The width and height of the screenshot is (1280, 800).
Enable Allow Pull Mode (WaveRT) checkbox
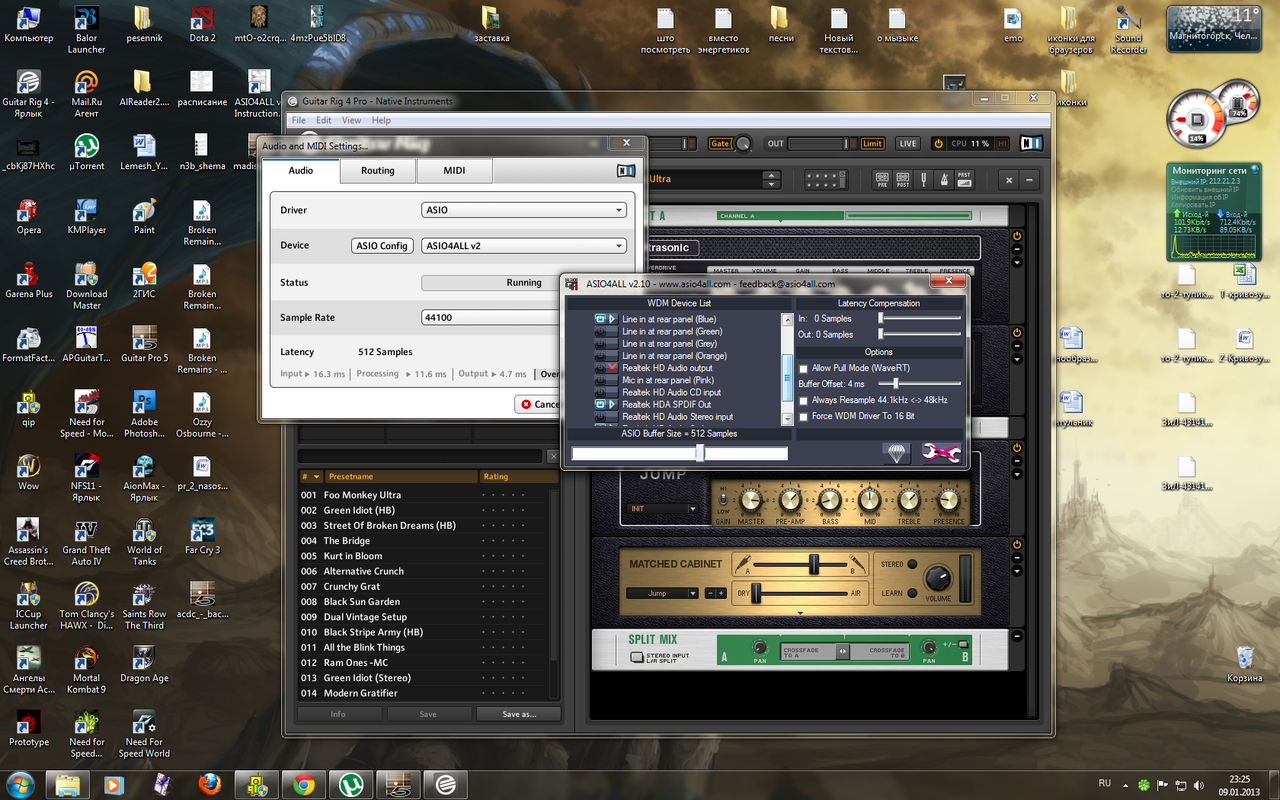click(x=803, y=368)
